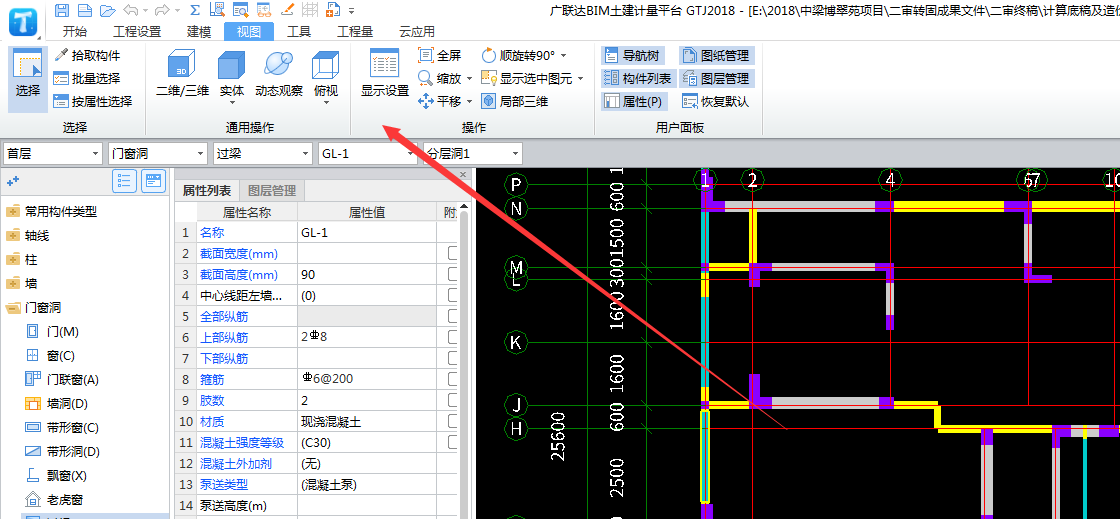Click 批量选择 batch select

pos(87,79)
